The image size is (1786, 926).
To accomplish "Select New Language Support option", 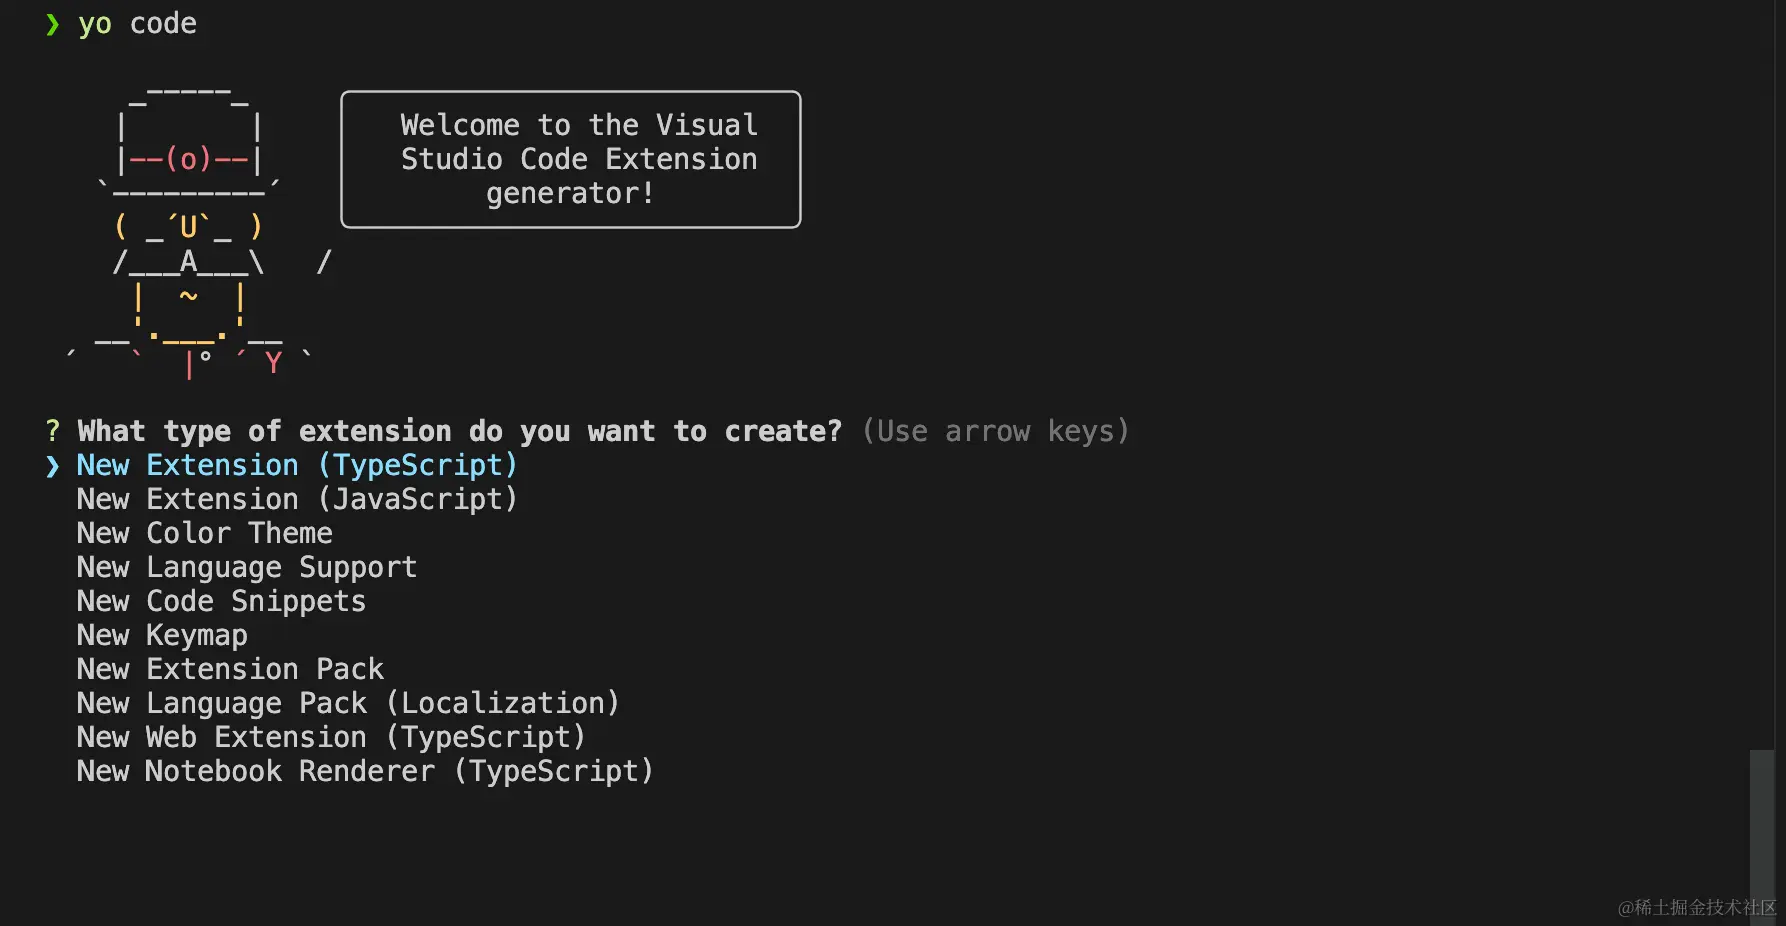I will tap(246, 568).
